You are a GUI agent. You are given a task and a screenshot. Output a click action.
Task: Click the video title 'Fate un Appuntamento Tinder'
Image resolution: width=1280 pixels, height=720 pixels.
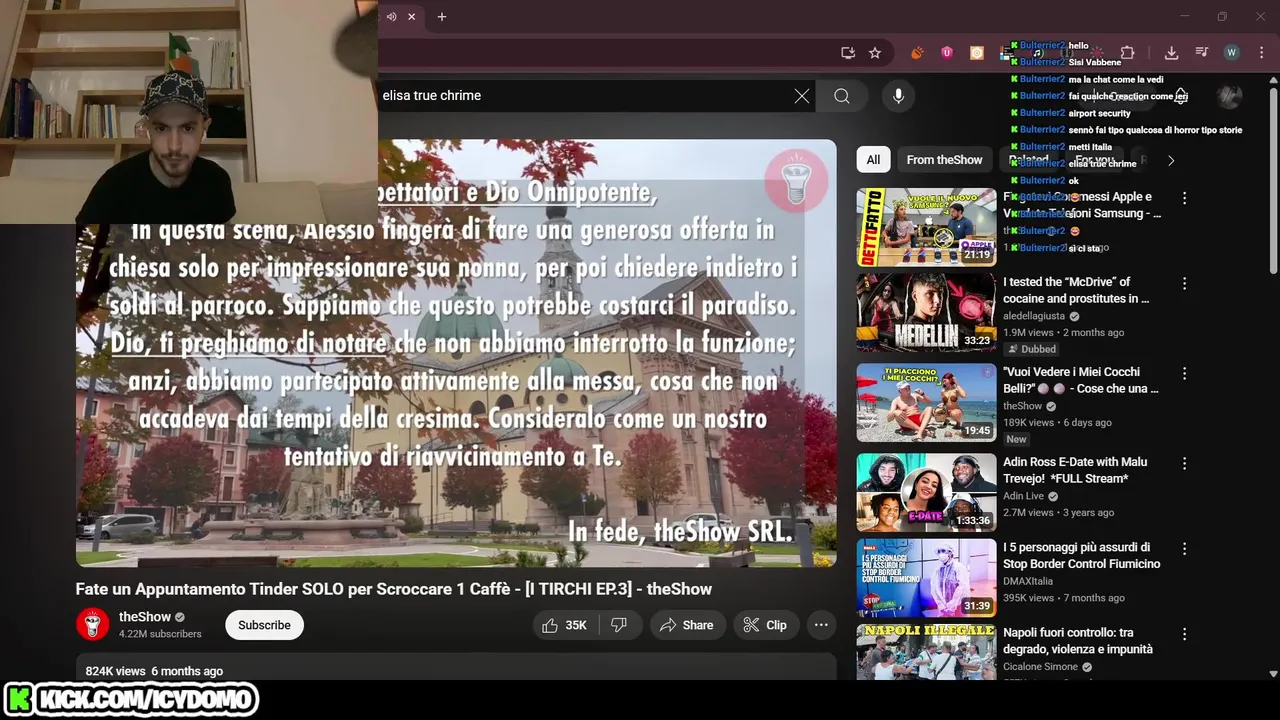click(394, 589)
